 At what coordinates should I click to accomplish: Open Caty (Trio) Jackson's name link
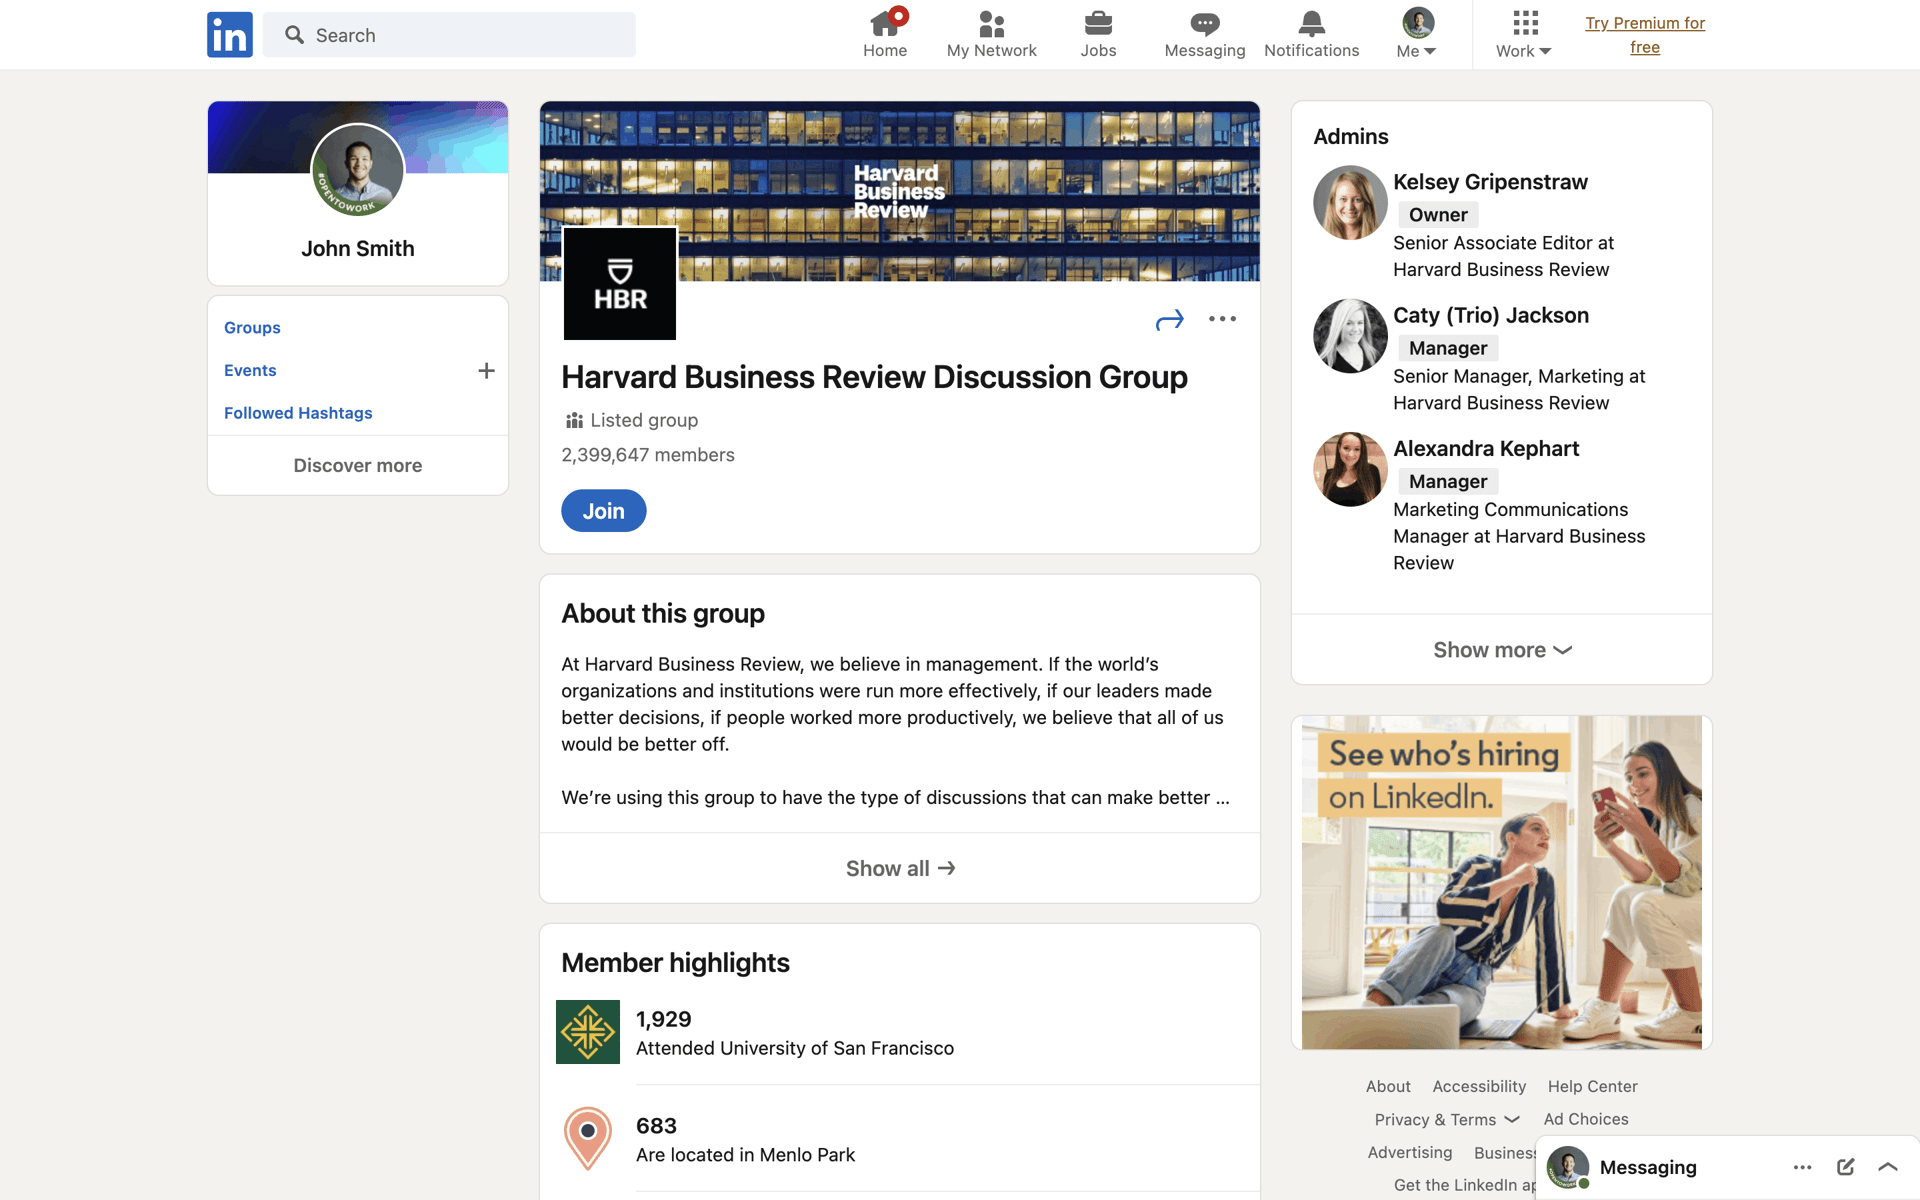point(1491,315)
